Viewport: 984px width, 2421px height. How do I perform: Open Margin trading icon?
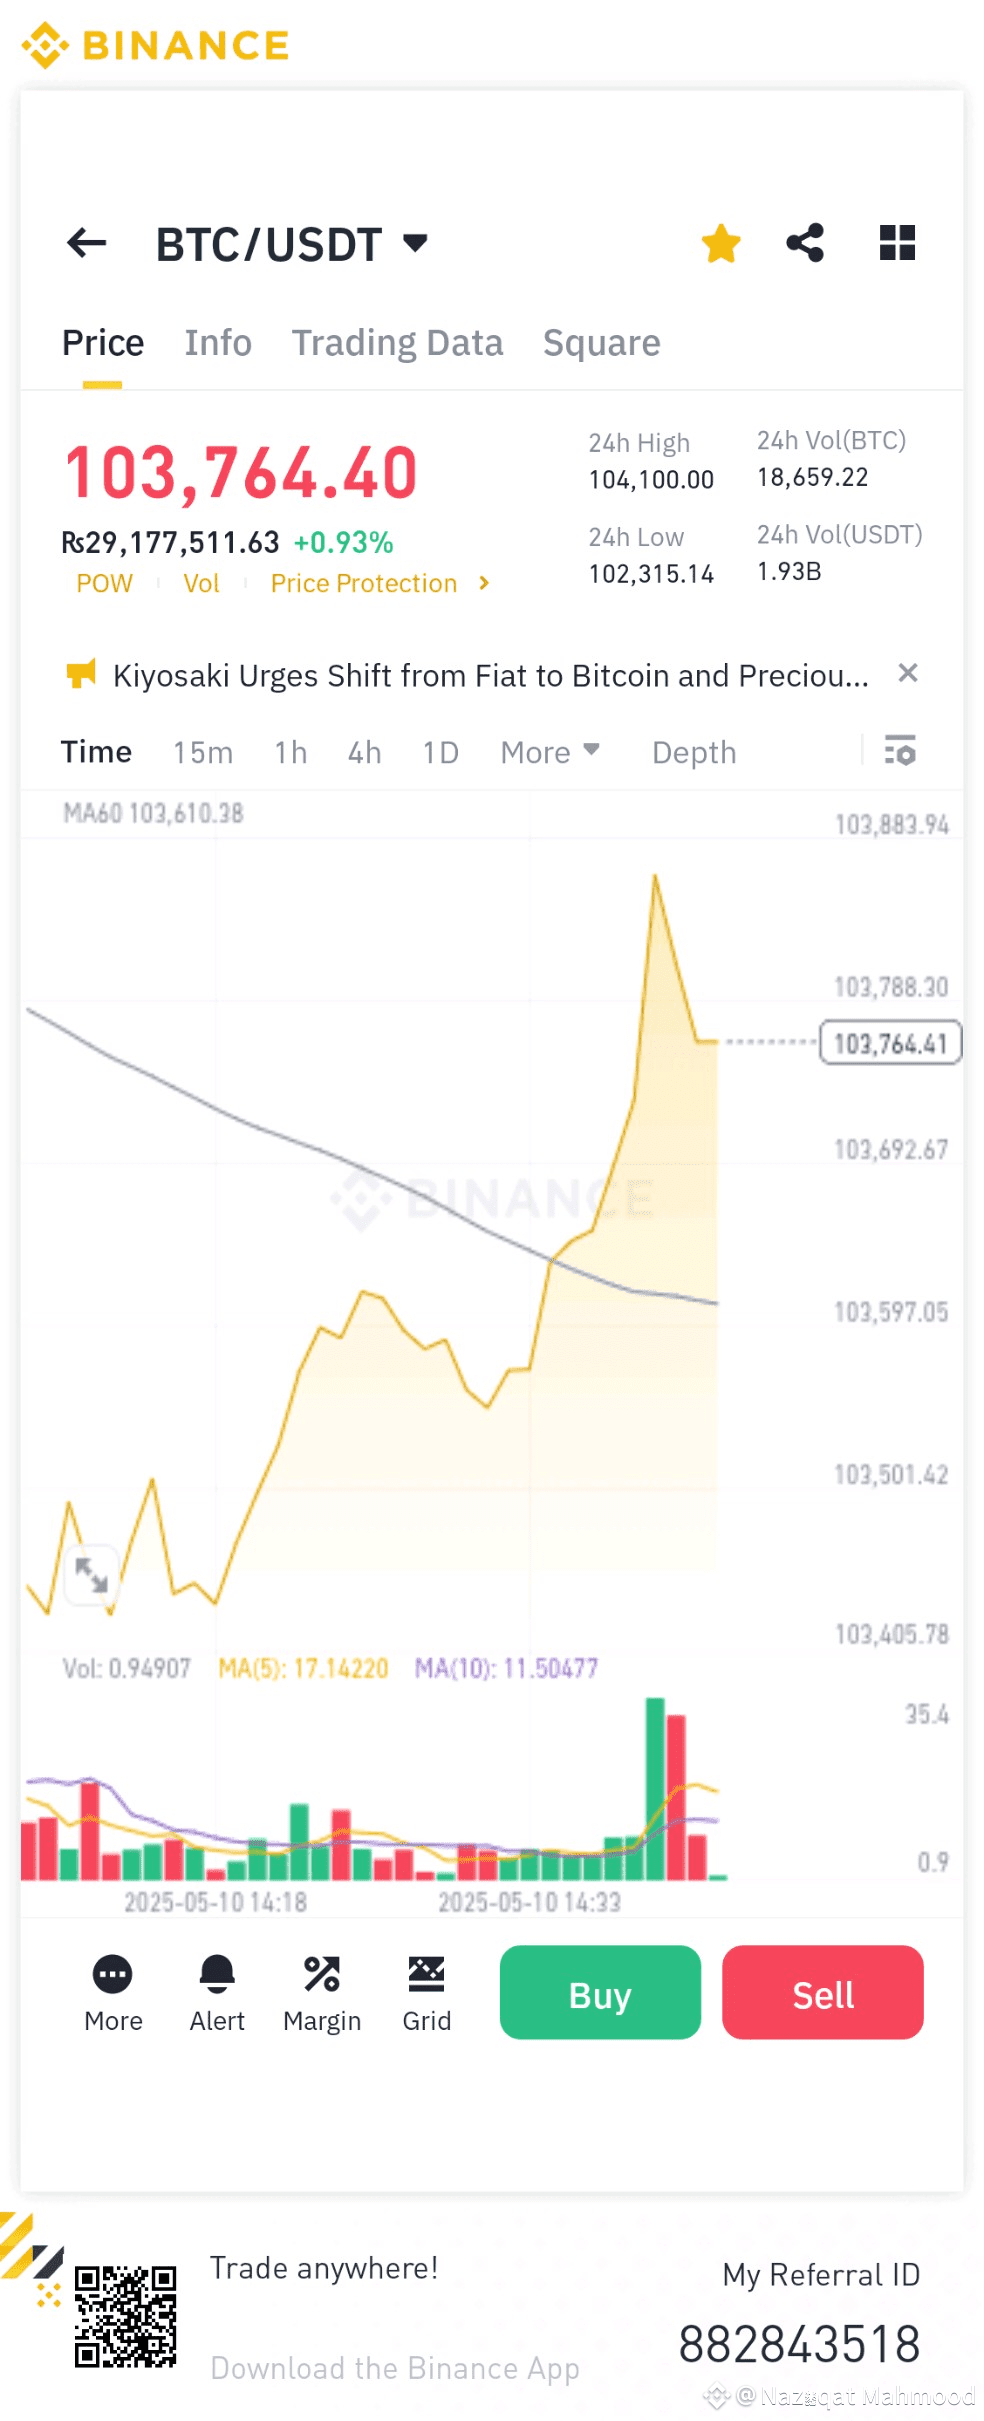[x=322, y=1975]
